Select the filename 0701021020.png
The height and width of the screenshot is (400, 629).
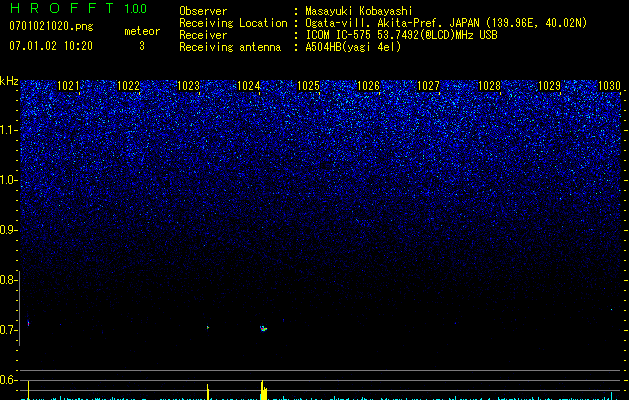click(51, 26)
